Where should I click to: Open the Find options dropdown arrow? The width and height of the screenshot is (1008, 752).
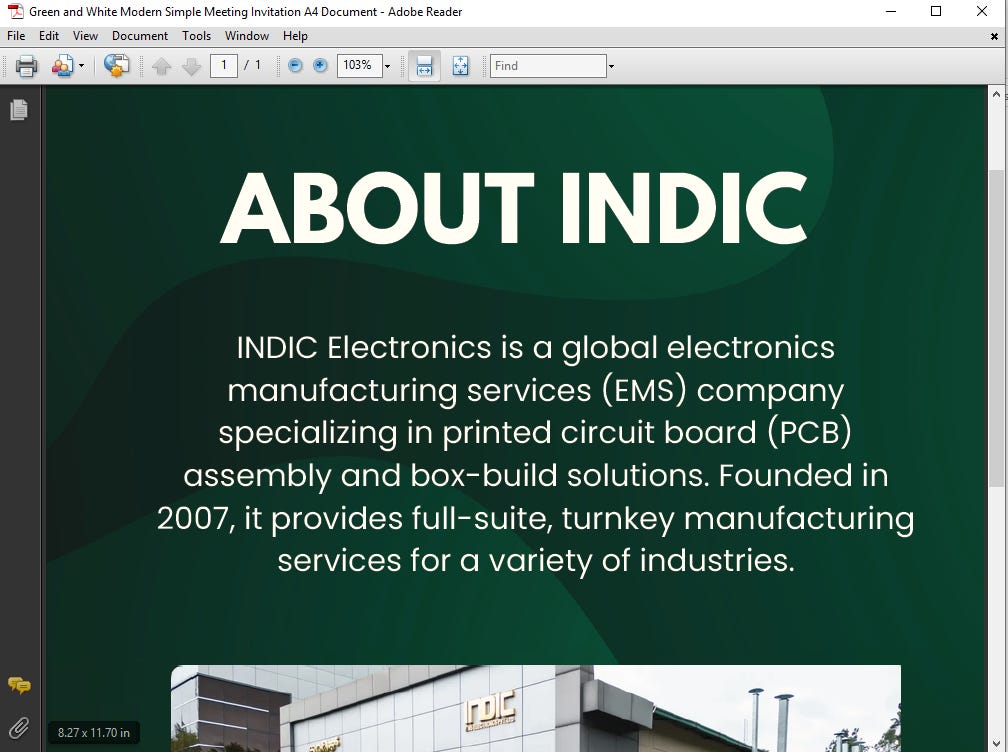(x=611, y=66)
